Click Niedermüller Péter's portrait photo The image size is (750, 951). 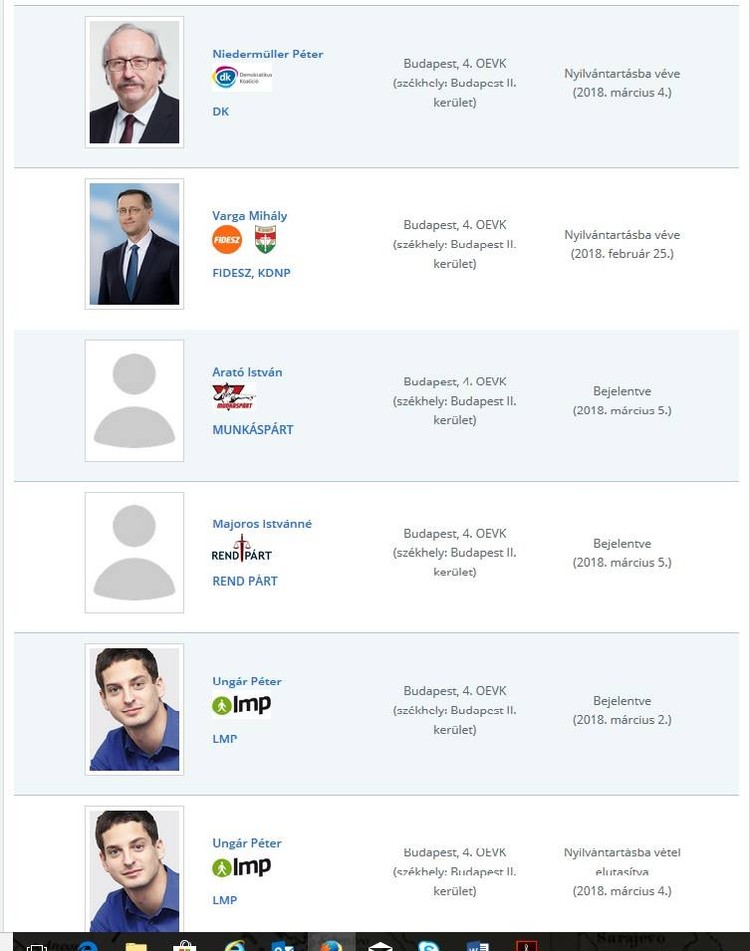pyautogui.click(x=134, y=82)
